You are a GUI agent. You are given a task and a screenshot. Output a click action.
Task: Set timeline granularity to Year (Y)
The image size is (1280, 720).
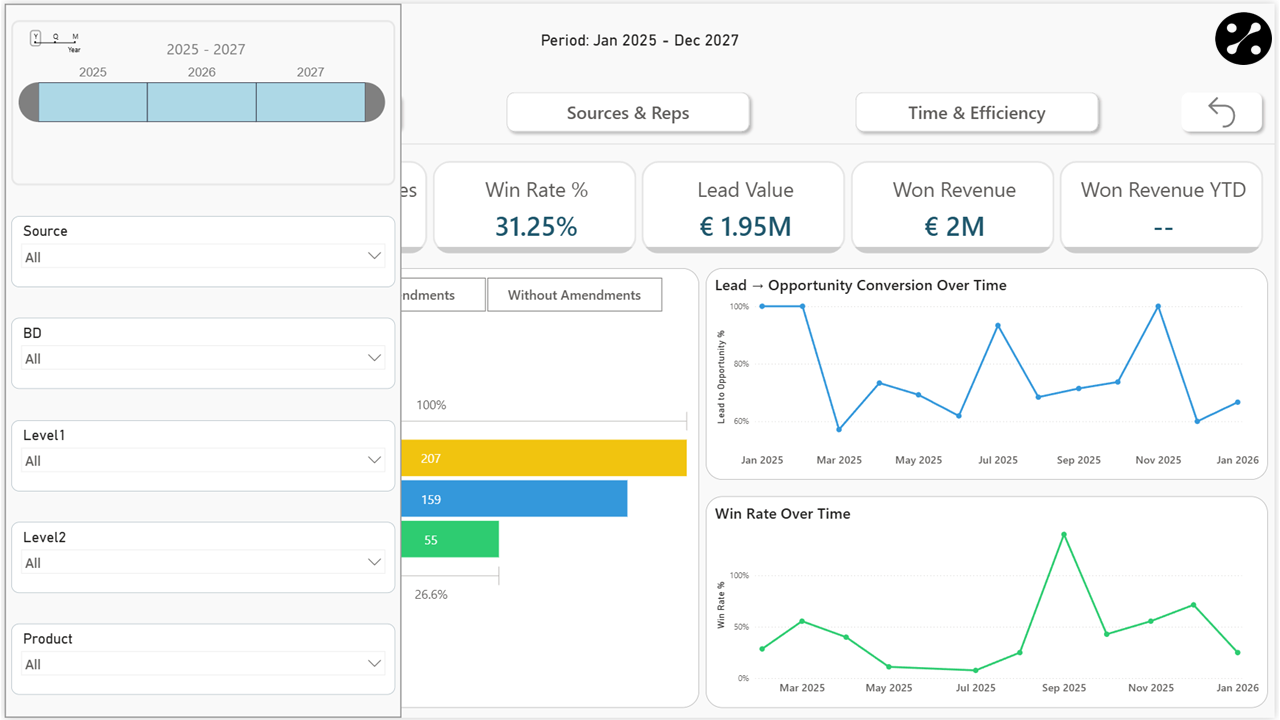coord(36,38)
